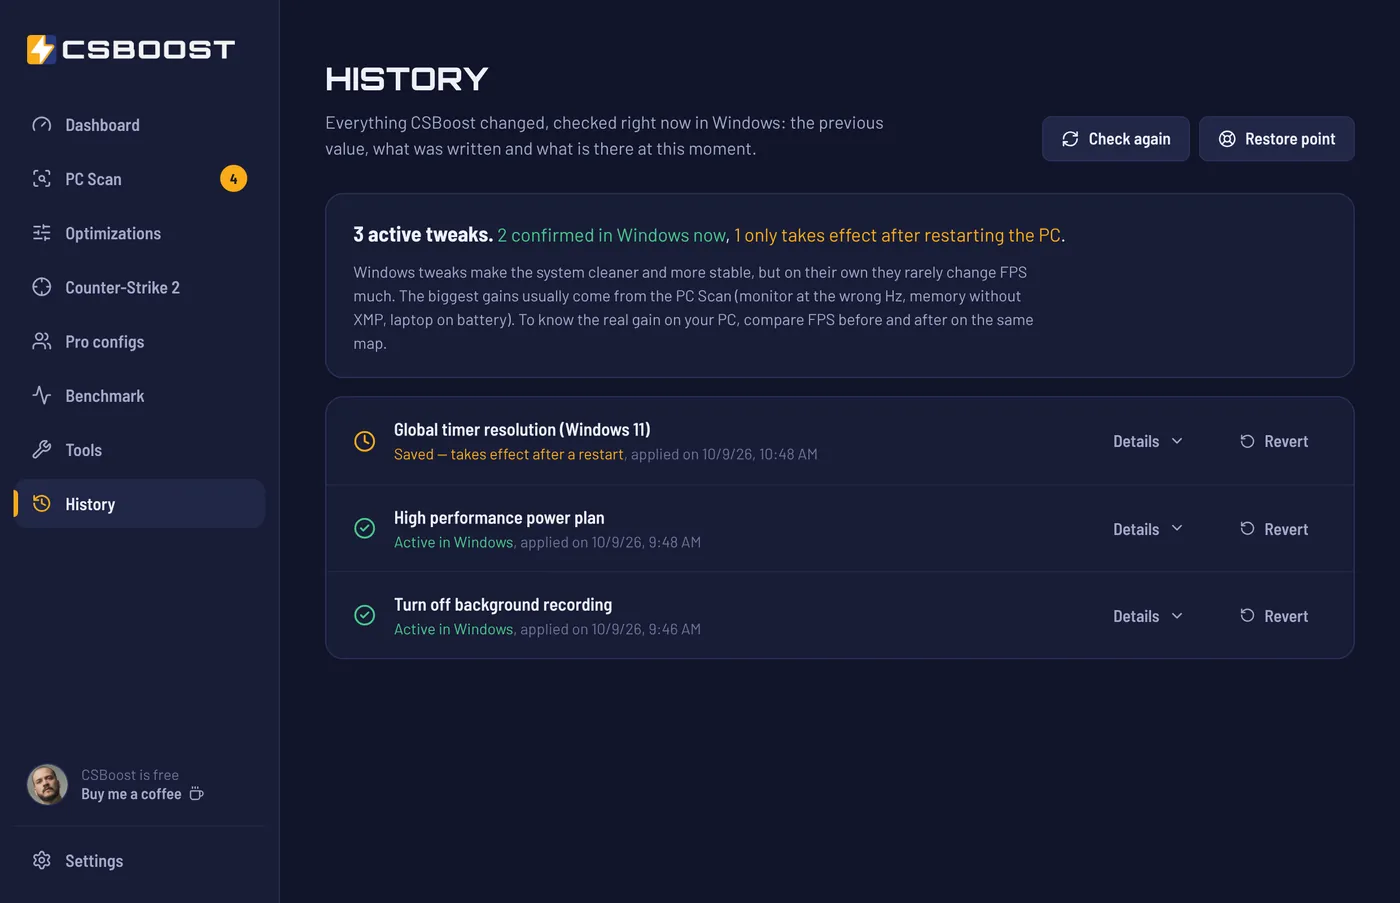Viewport: 1400px width, 903px height.
Task: Click the Tools wrench icon
Action: pyautogui.click(x=42, y=450)
